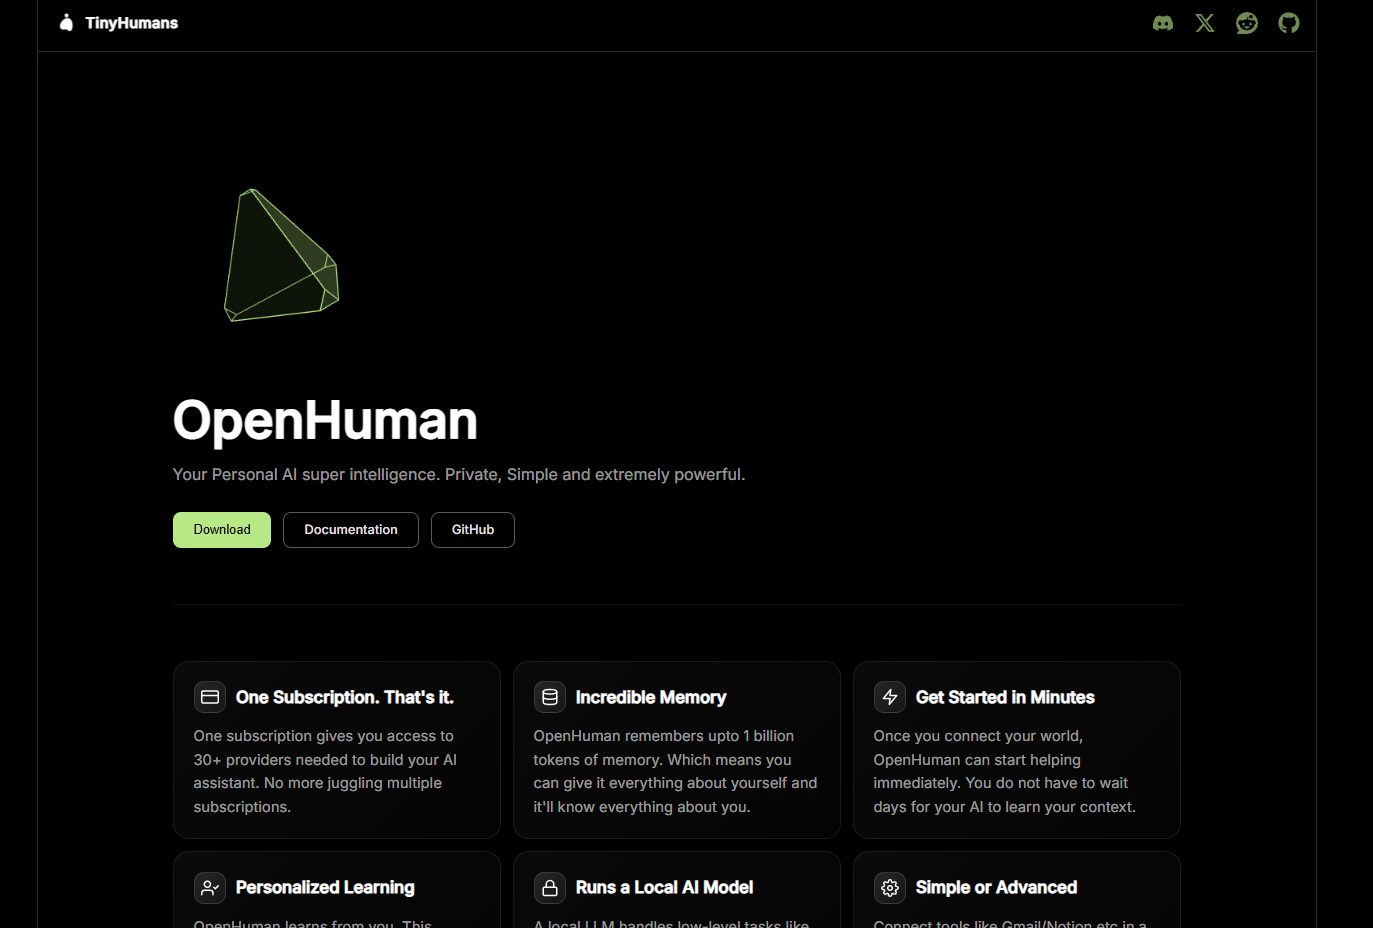Image resolution: width=1373 pixels, height=928 pixels.
Task: Open the Reddit icon link
Action: [1247, 23]
